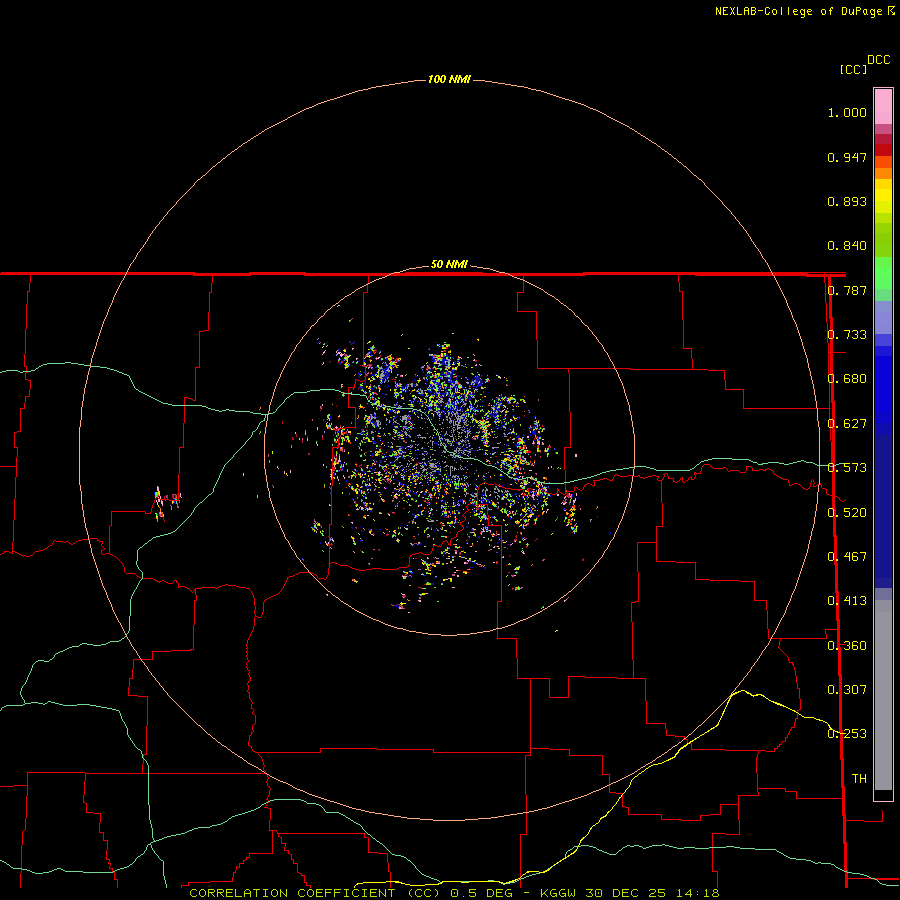The width and height of the screenshot is (900, 900).
Task: Click the 100 NMI range ring label
Action: click(x=449, y=79)
